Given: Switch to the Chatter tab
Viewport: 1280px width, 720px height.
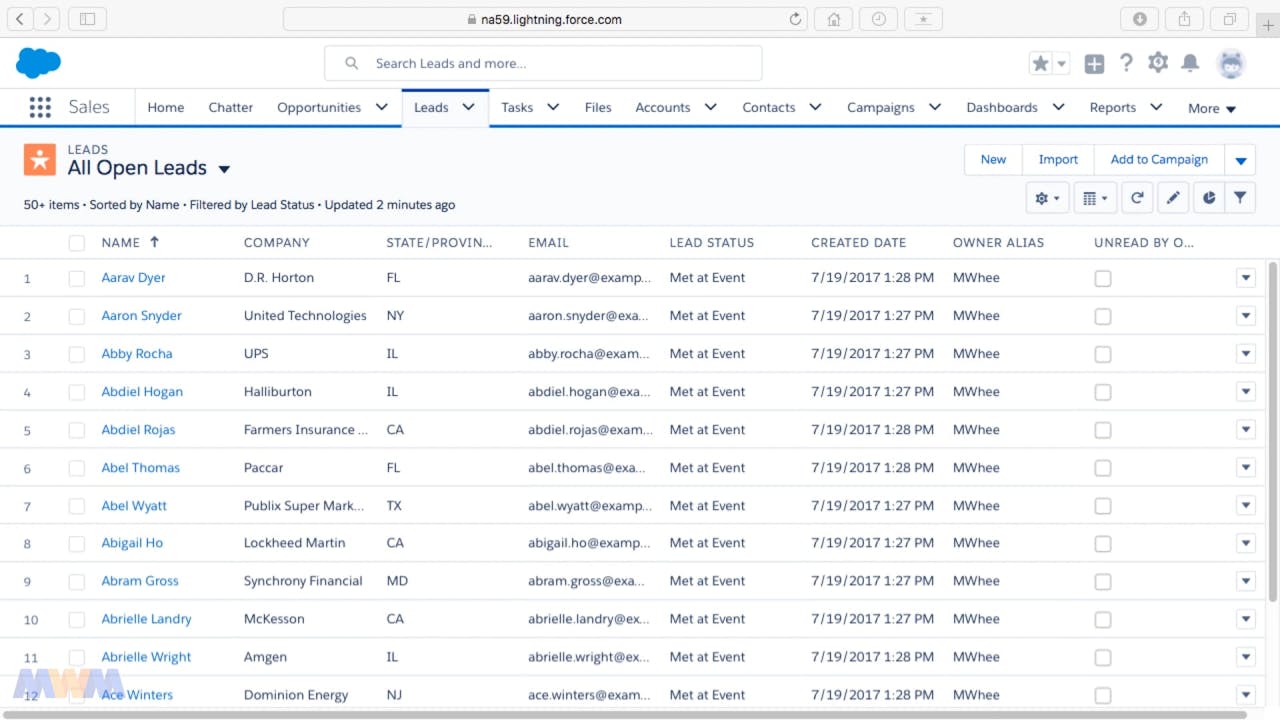Looking at the screenshot, I should (230, 108).
